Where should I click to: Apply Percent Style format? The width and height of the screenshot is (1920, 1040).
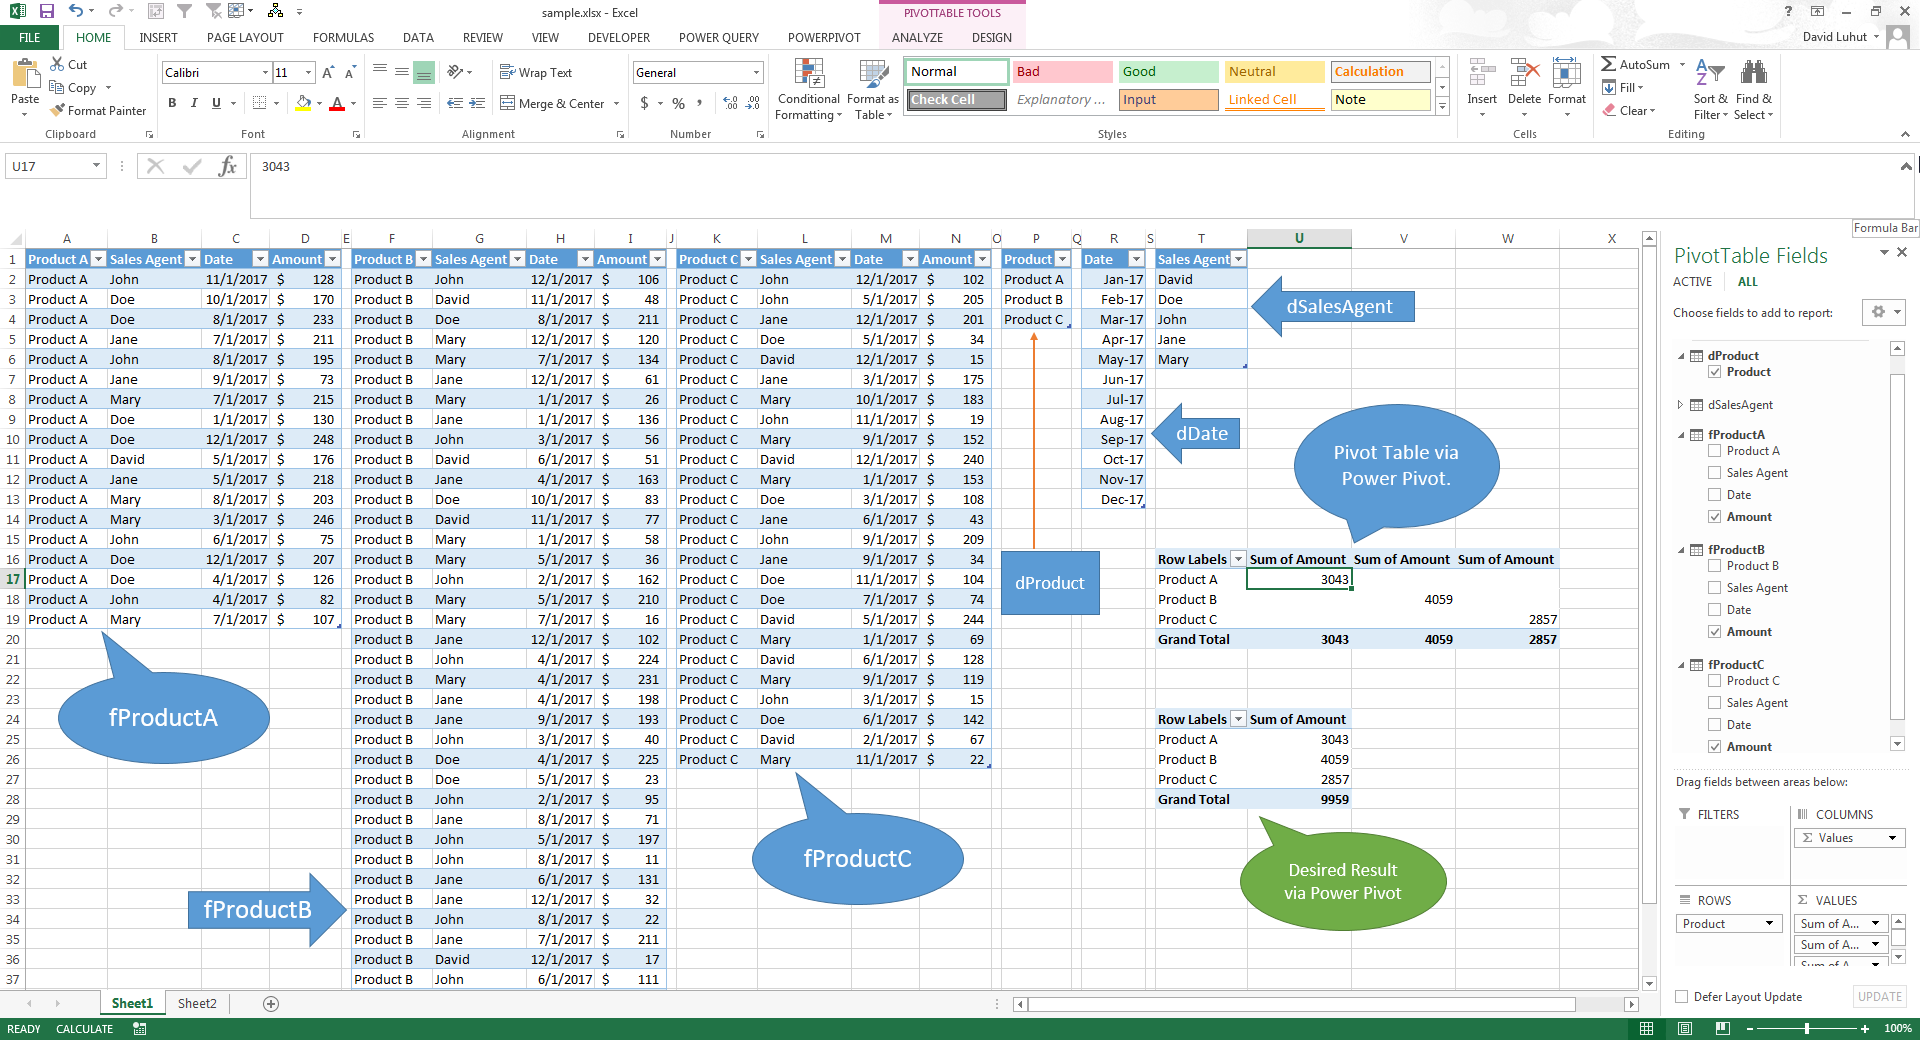(x=679, y=103)
